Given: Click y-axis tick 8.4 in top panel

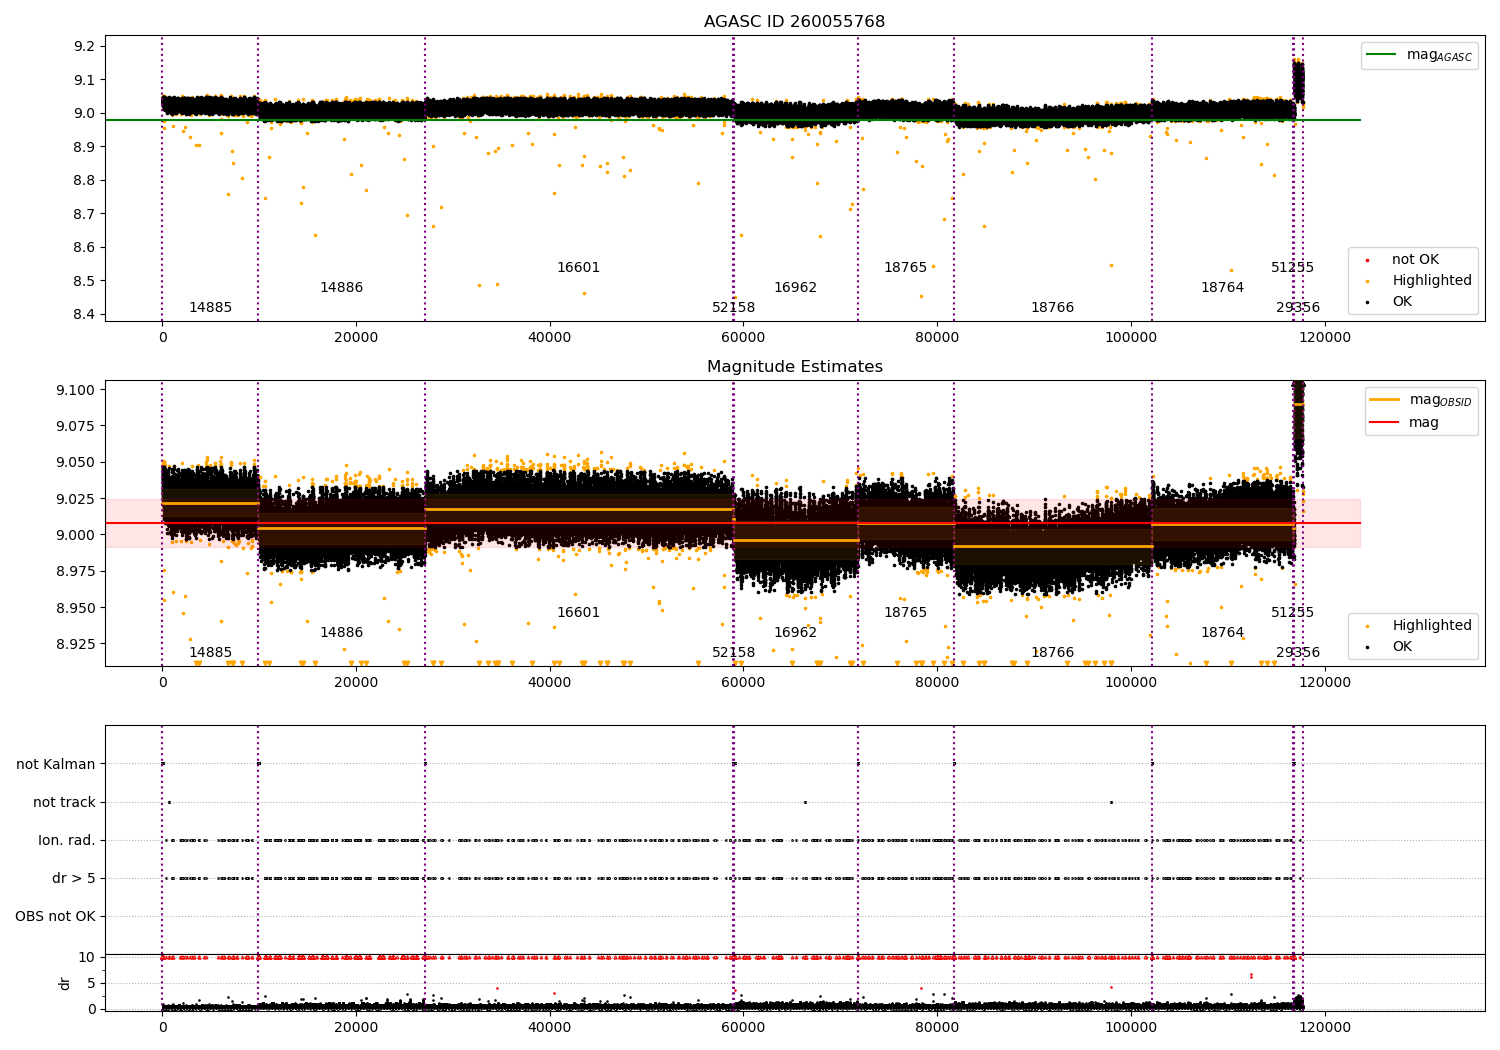Looking at the screenshot, I should [85, 314].
